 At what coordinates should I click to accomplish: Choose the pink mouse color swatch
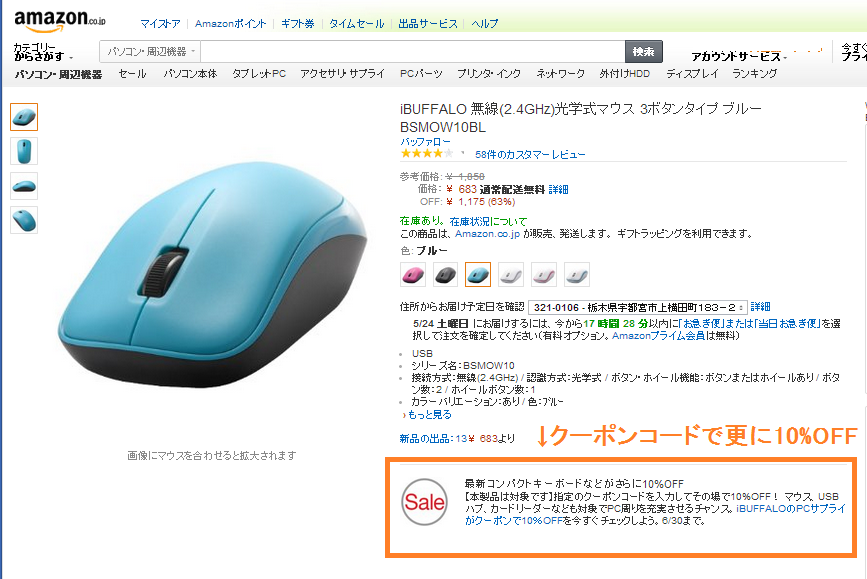point(412,274)
